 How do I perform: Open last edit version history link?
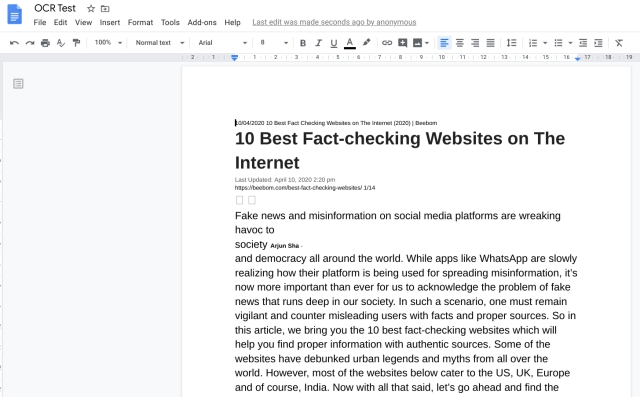(334, 22)
